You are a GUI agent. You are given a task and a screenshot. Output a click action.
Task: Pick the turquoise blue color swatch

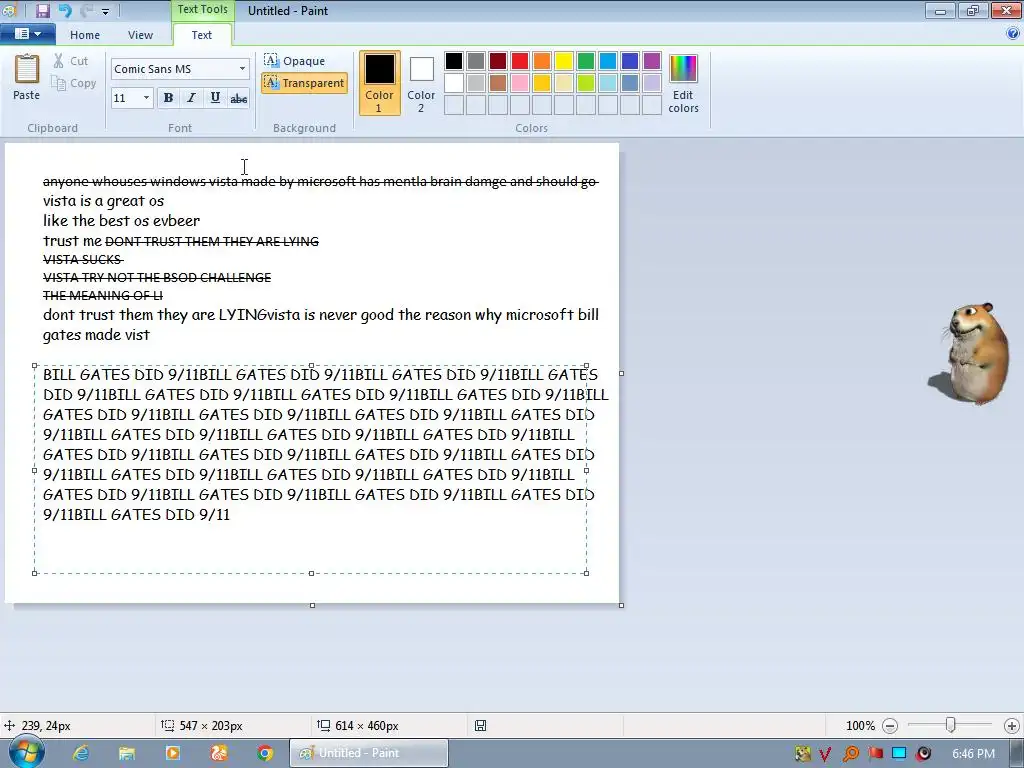607,61
